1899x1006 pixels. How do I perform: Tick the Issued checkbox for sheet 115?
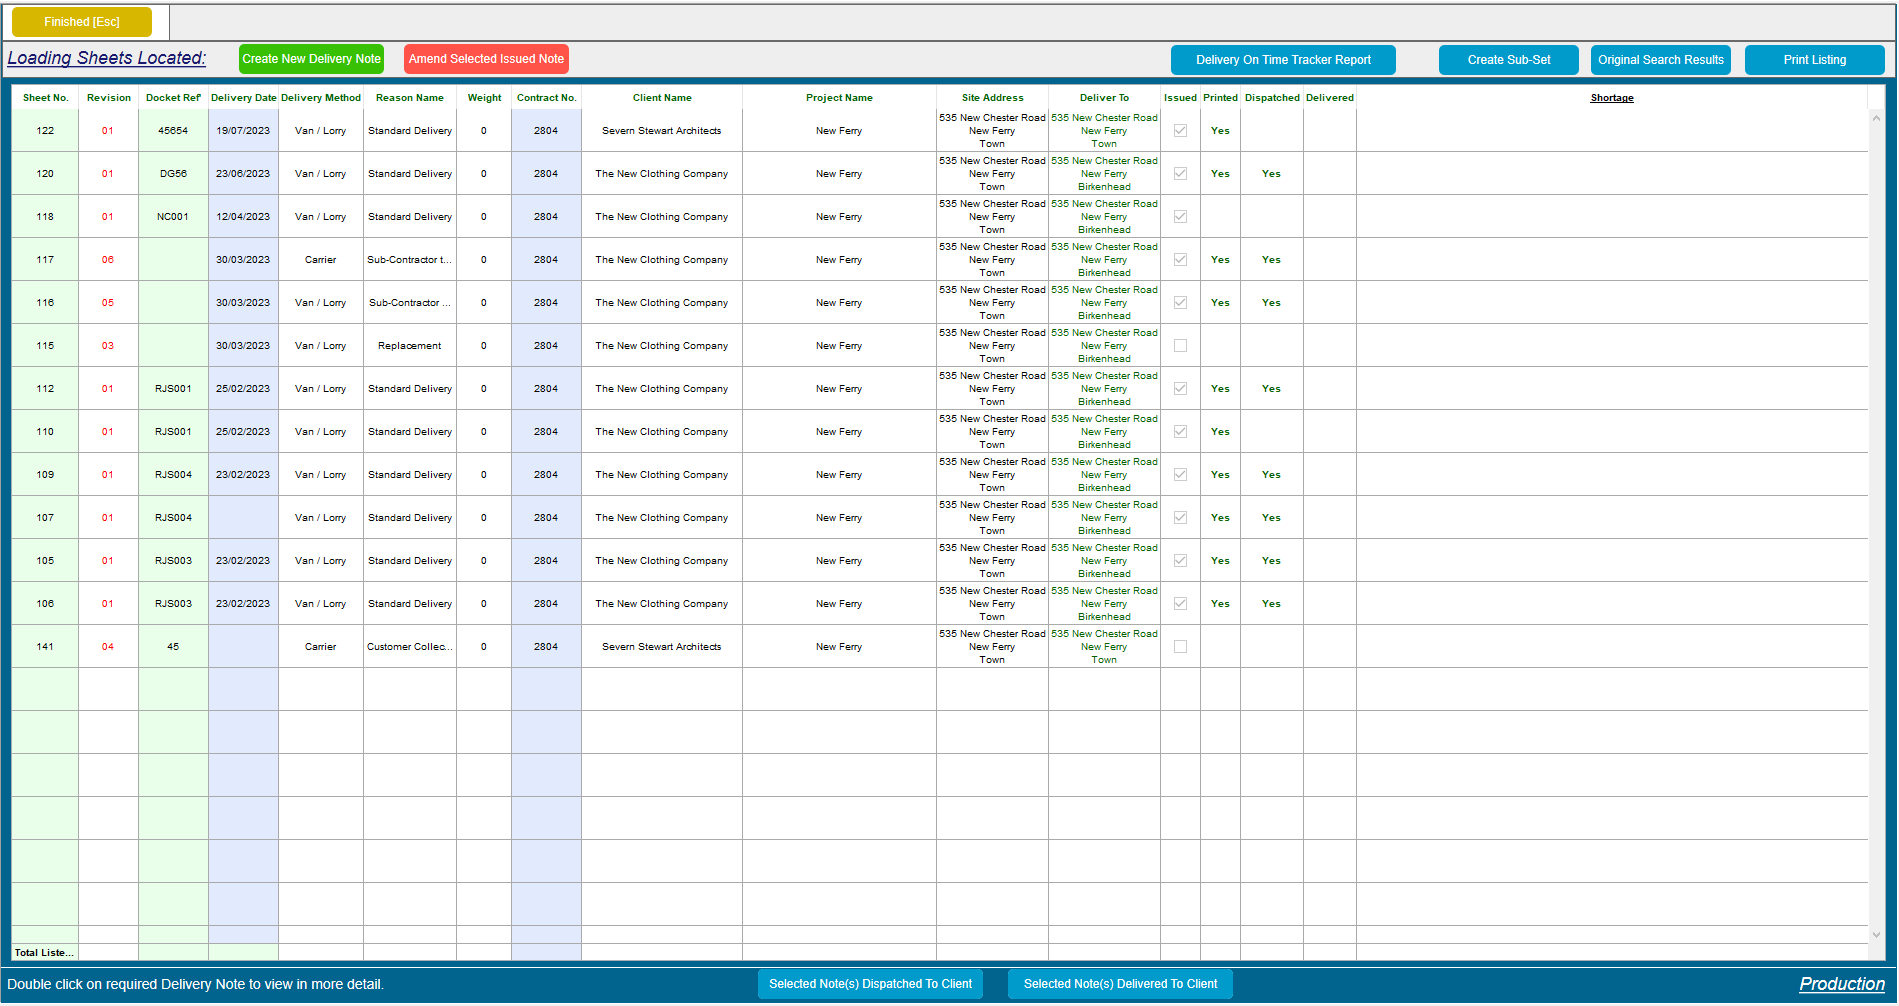1180,345
